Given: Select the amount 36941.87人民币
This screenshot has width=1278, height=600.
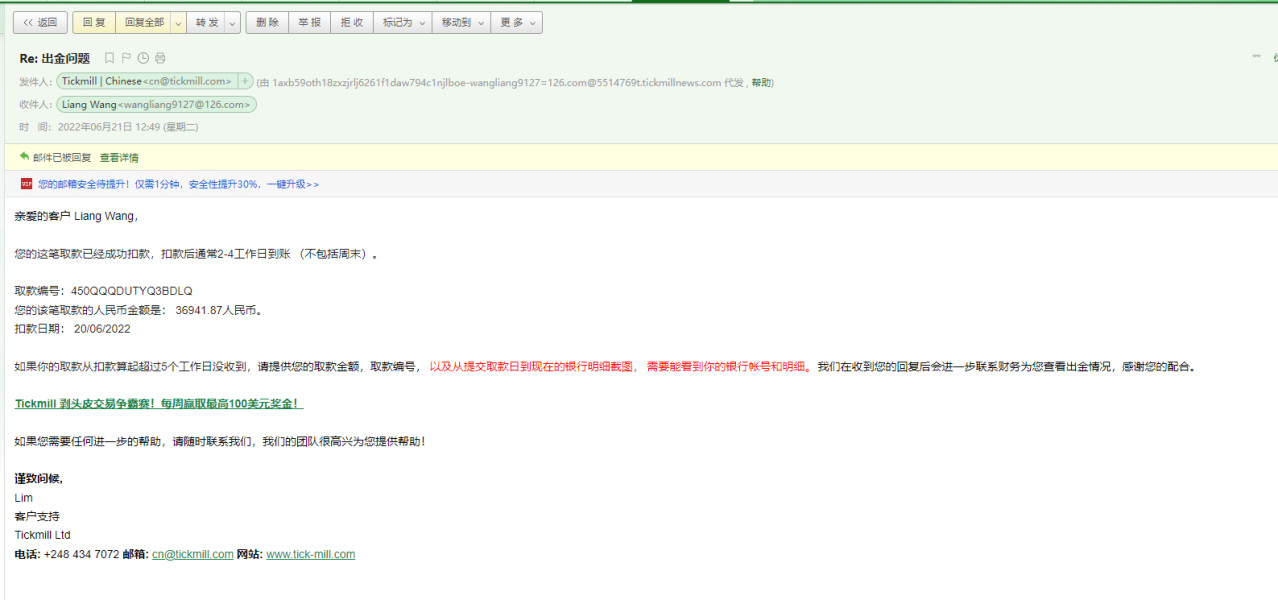Looking at the screenshot, I should tap(216, 310).
